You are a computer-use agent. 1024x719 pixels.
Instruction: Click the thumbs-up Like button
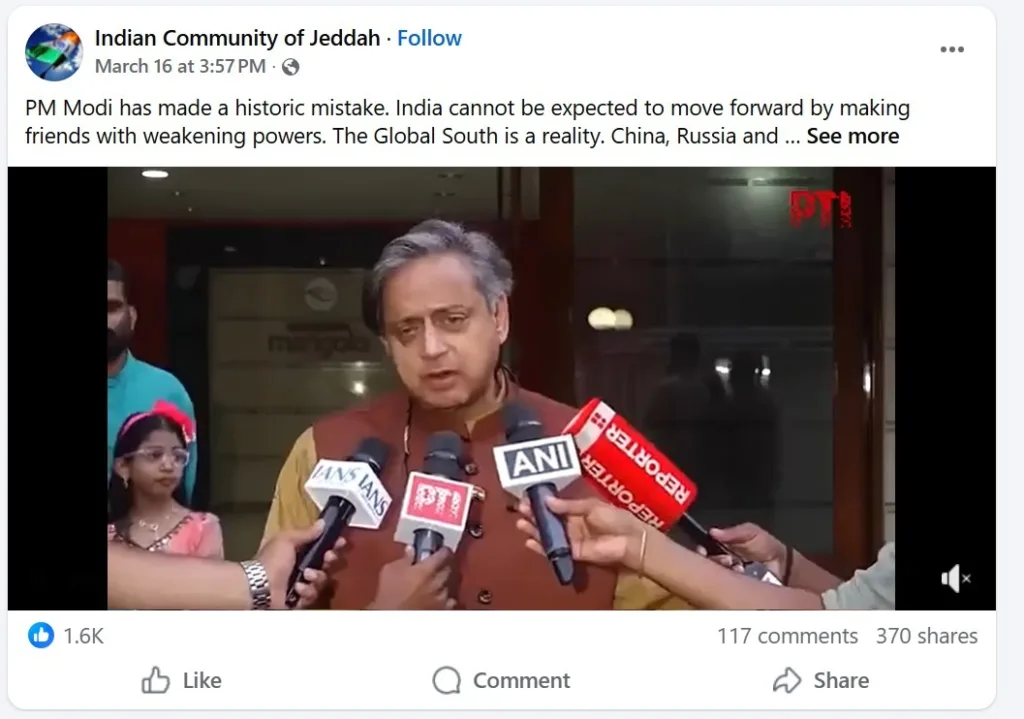[182, 680]
